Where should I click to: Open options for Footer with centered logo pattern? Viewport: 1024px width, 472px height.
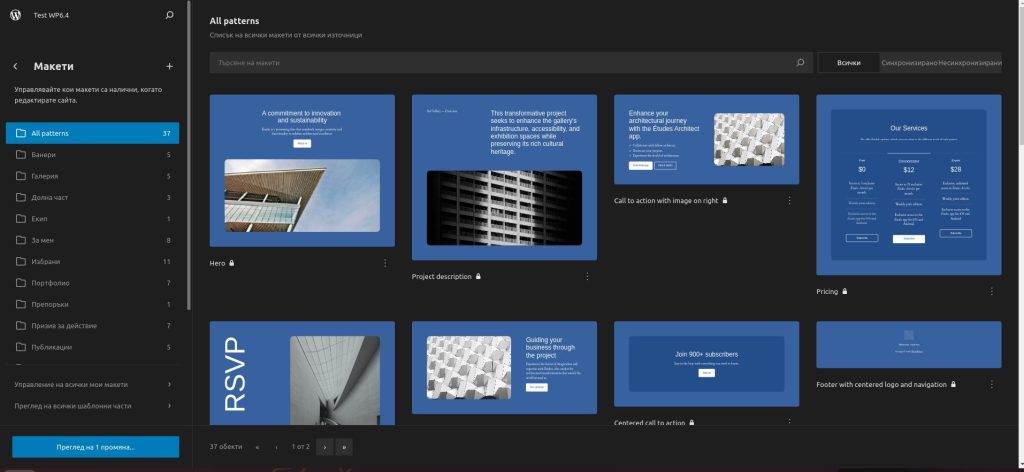click(992, 385)
